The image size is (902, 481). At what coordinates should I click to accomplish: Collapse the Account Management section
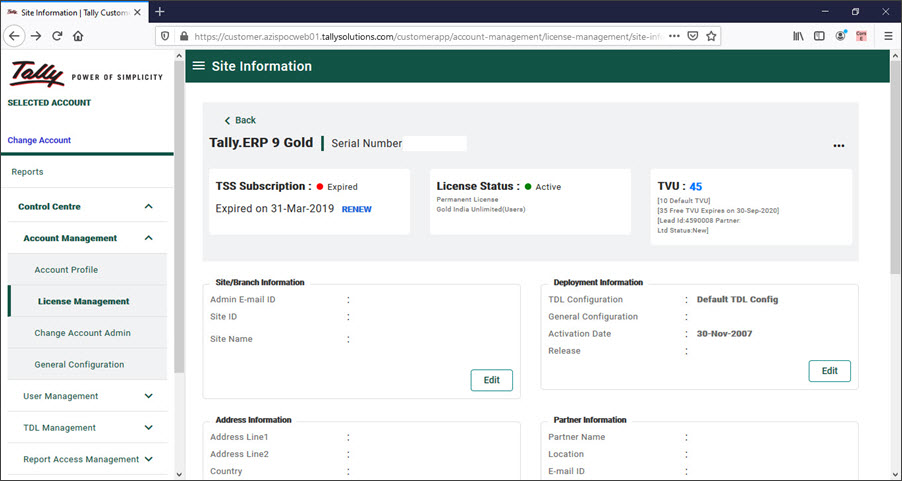coord(148,238)
